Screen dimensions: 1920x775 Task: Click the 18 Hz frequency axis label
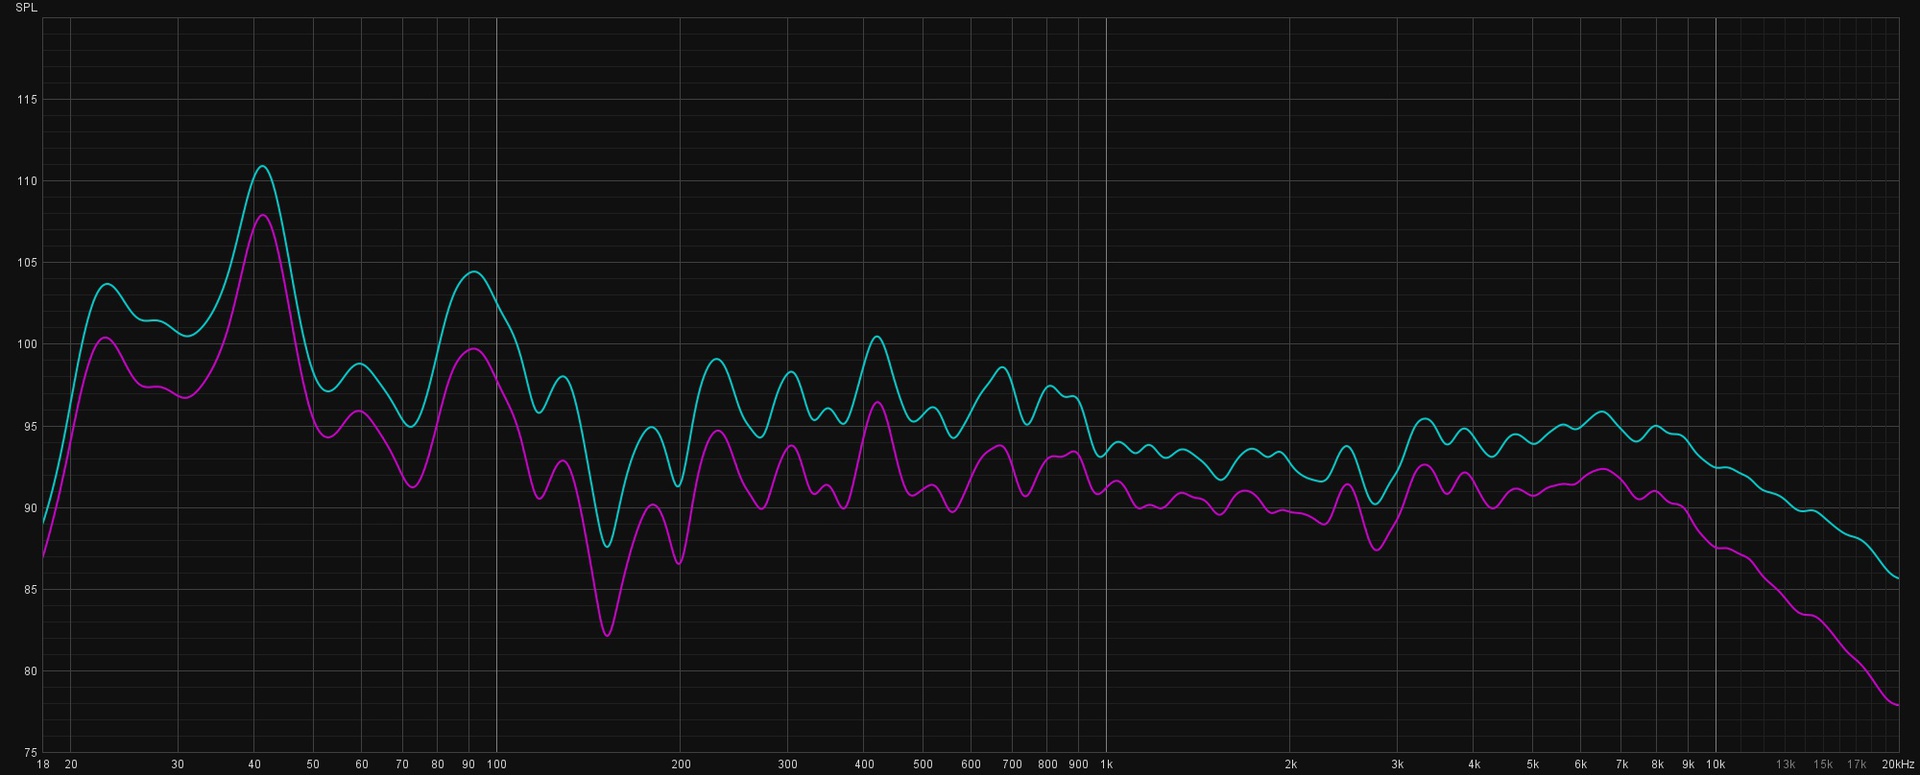[43, 765]
